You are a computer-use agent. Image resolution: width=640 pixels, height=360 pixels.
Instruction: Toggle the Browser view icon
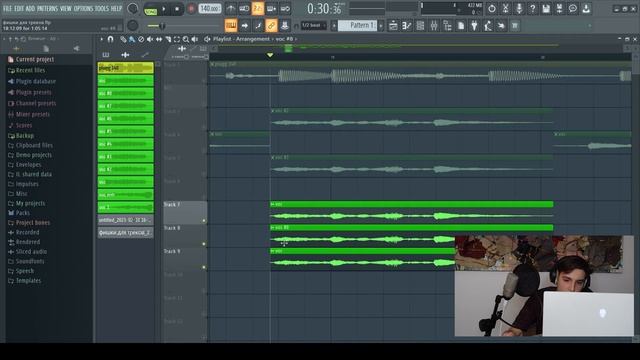[447, 26]
